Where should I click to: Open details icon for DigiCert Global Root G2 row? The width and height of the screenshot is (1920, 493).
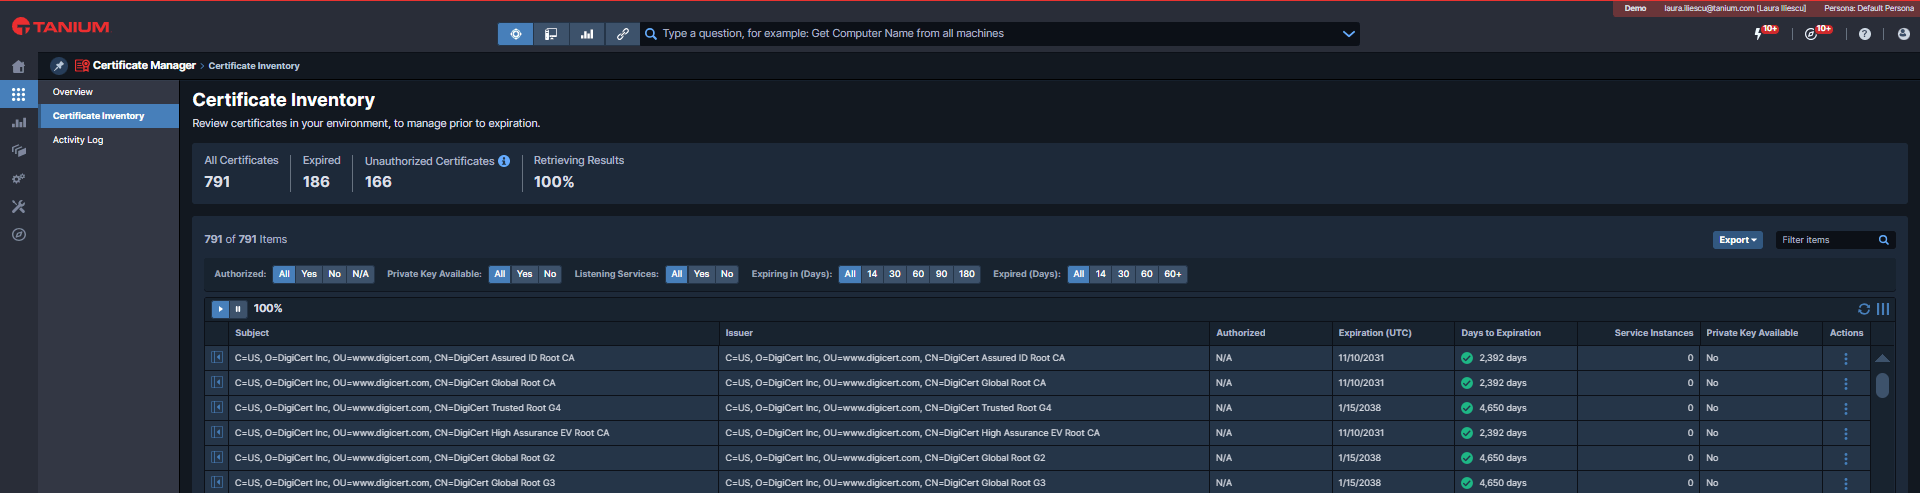(x=217, y=457)
